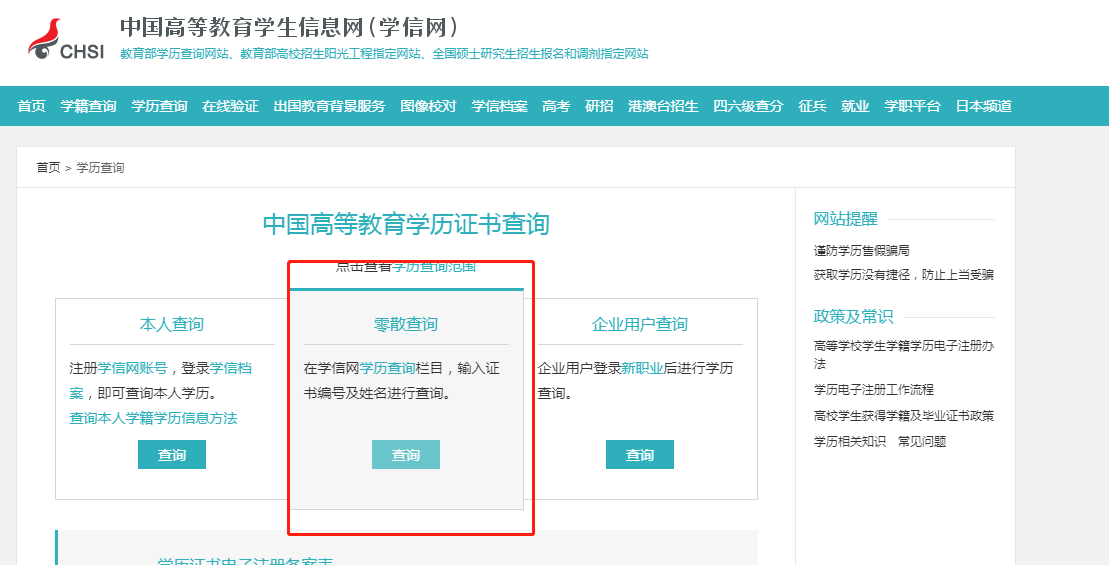Click 首页 in the breadcrumb

[49, 168]
